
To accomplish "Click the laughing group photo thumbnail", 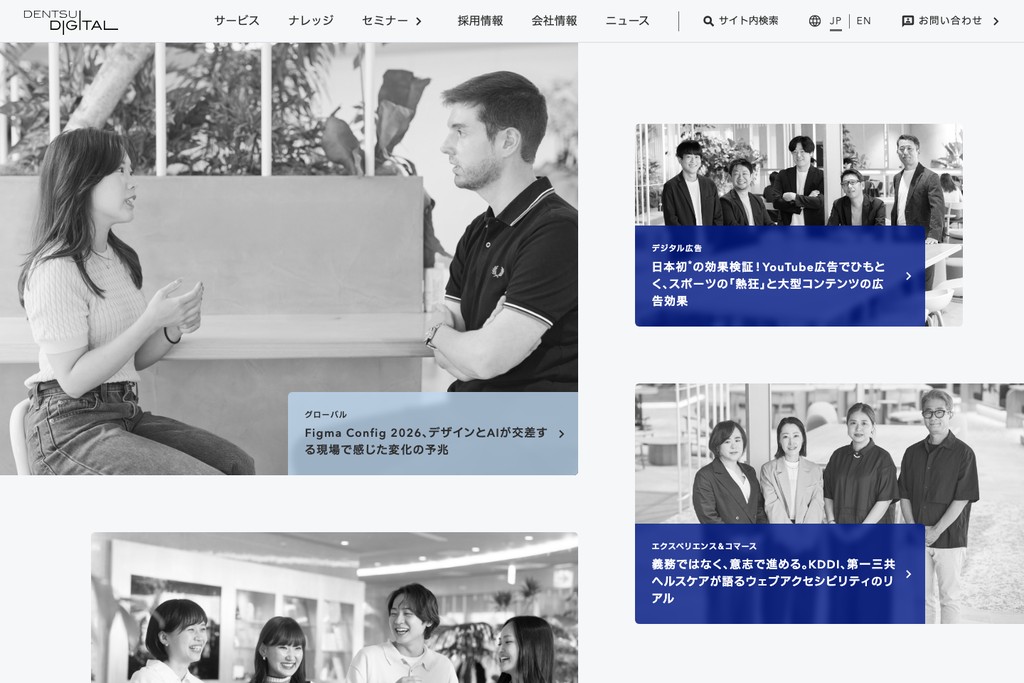I will coord(334,608).
